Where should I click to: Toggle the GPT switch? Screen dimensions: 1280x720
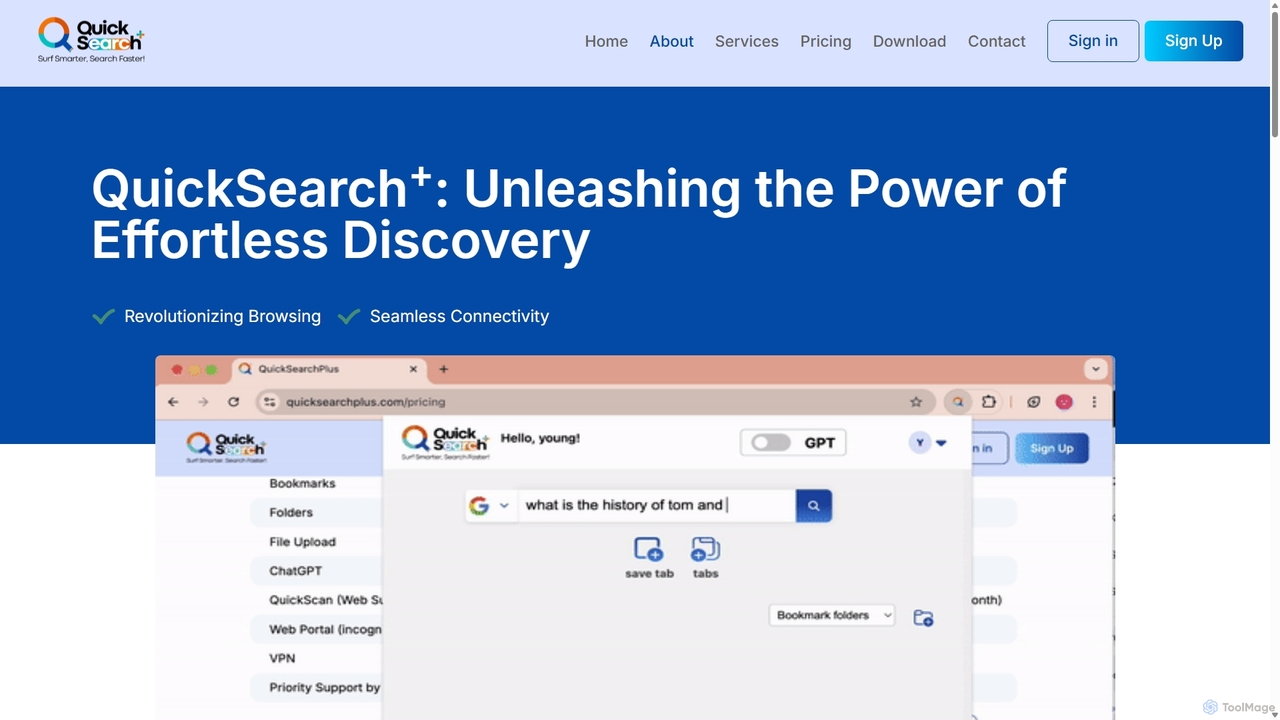pyautogui.click(x=771, y=443)
